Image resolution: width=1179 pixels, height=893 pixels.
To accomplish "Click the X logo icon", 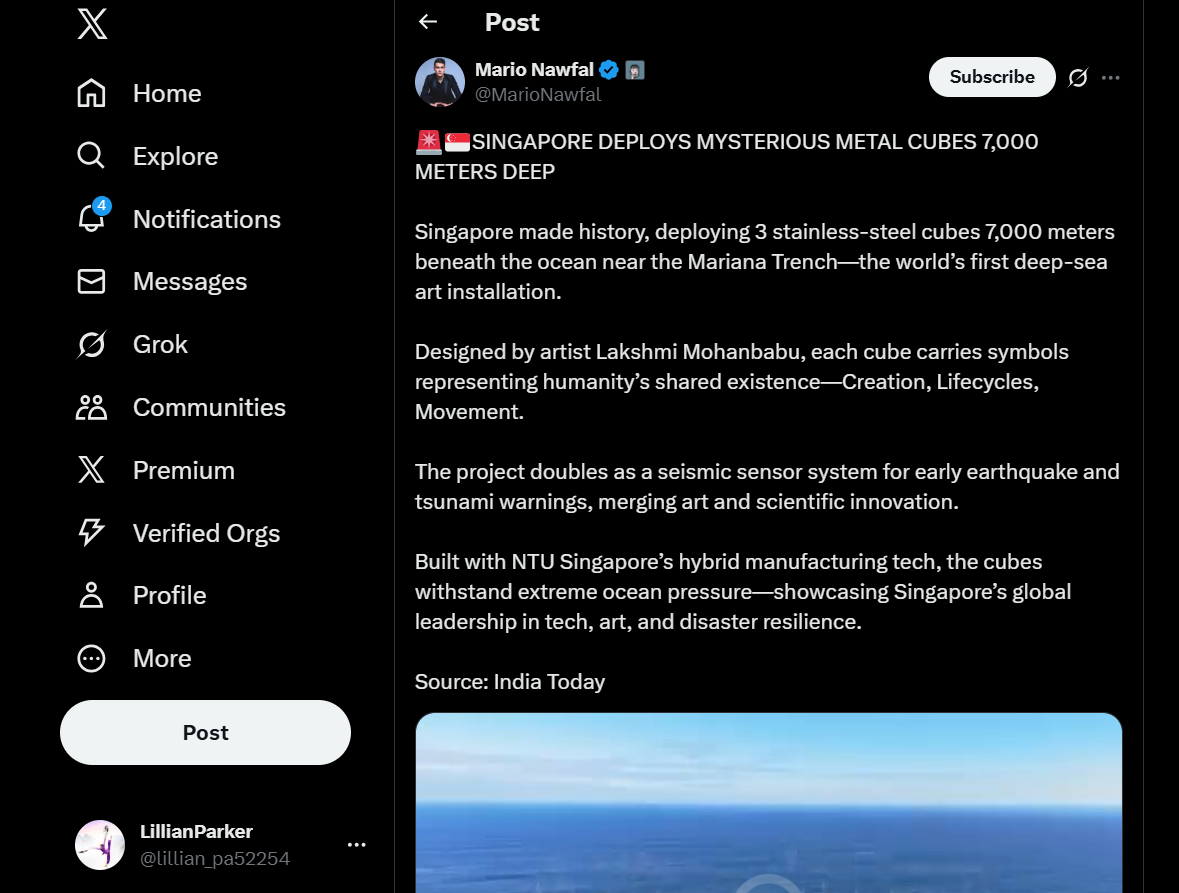I will 92,23.
